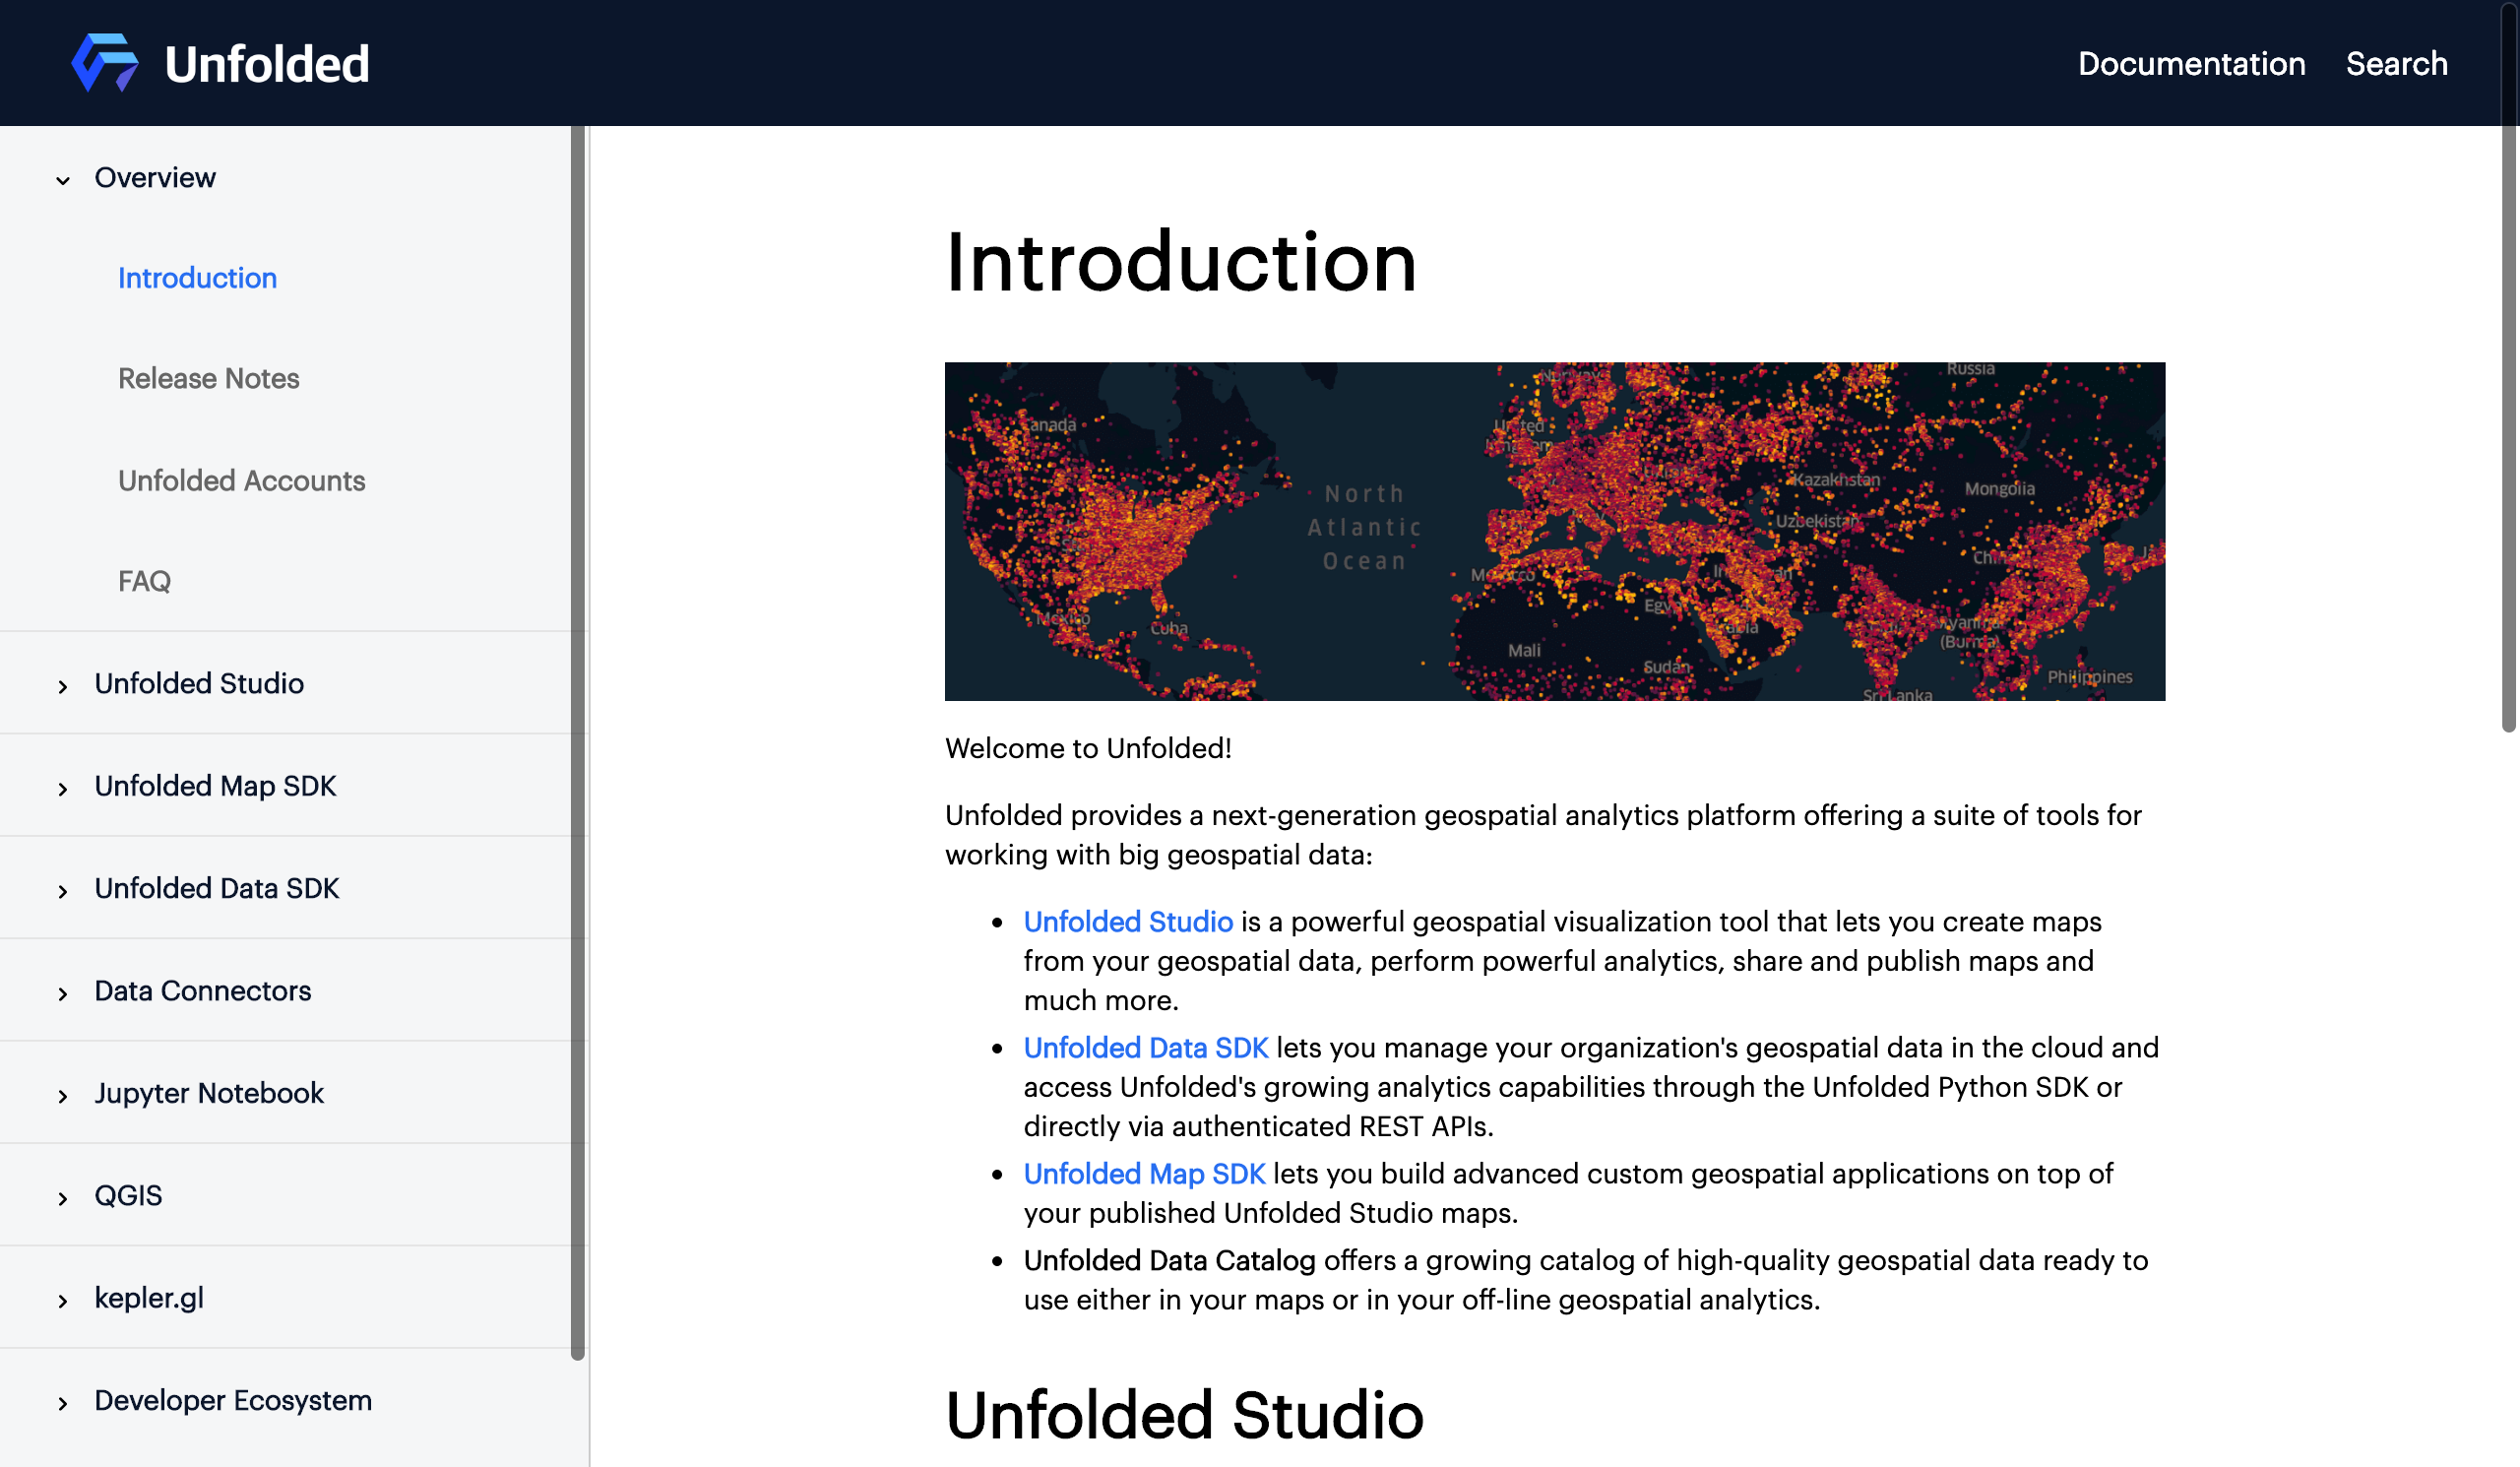Follow the Unfolded Map SDK link in bullet list

click(x=1144, y=1173)
